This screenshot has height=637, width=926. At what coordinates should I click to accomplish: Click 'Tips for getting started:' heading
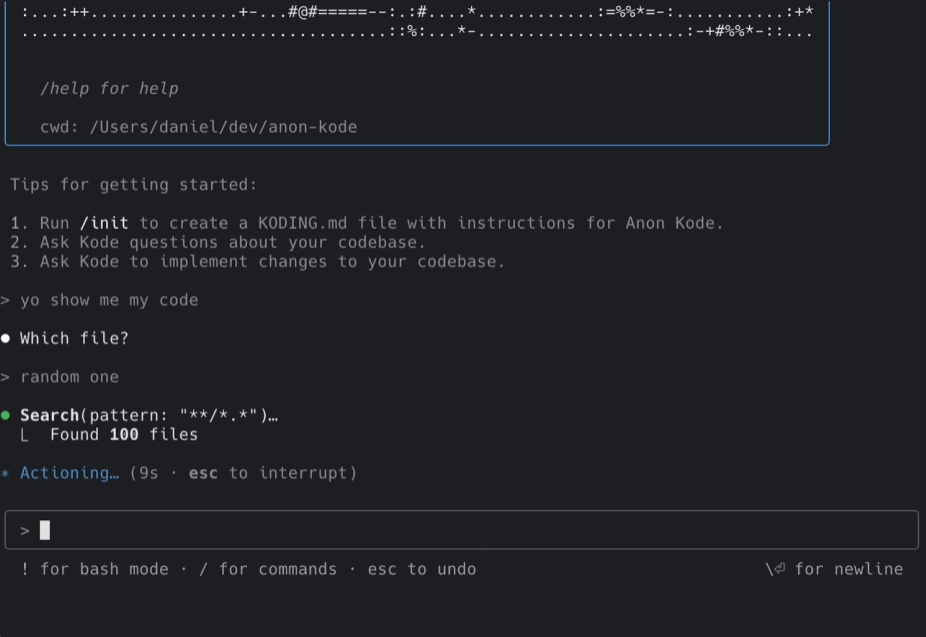(133, 185)
